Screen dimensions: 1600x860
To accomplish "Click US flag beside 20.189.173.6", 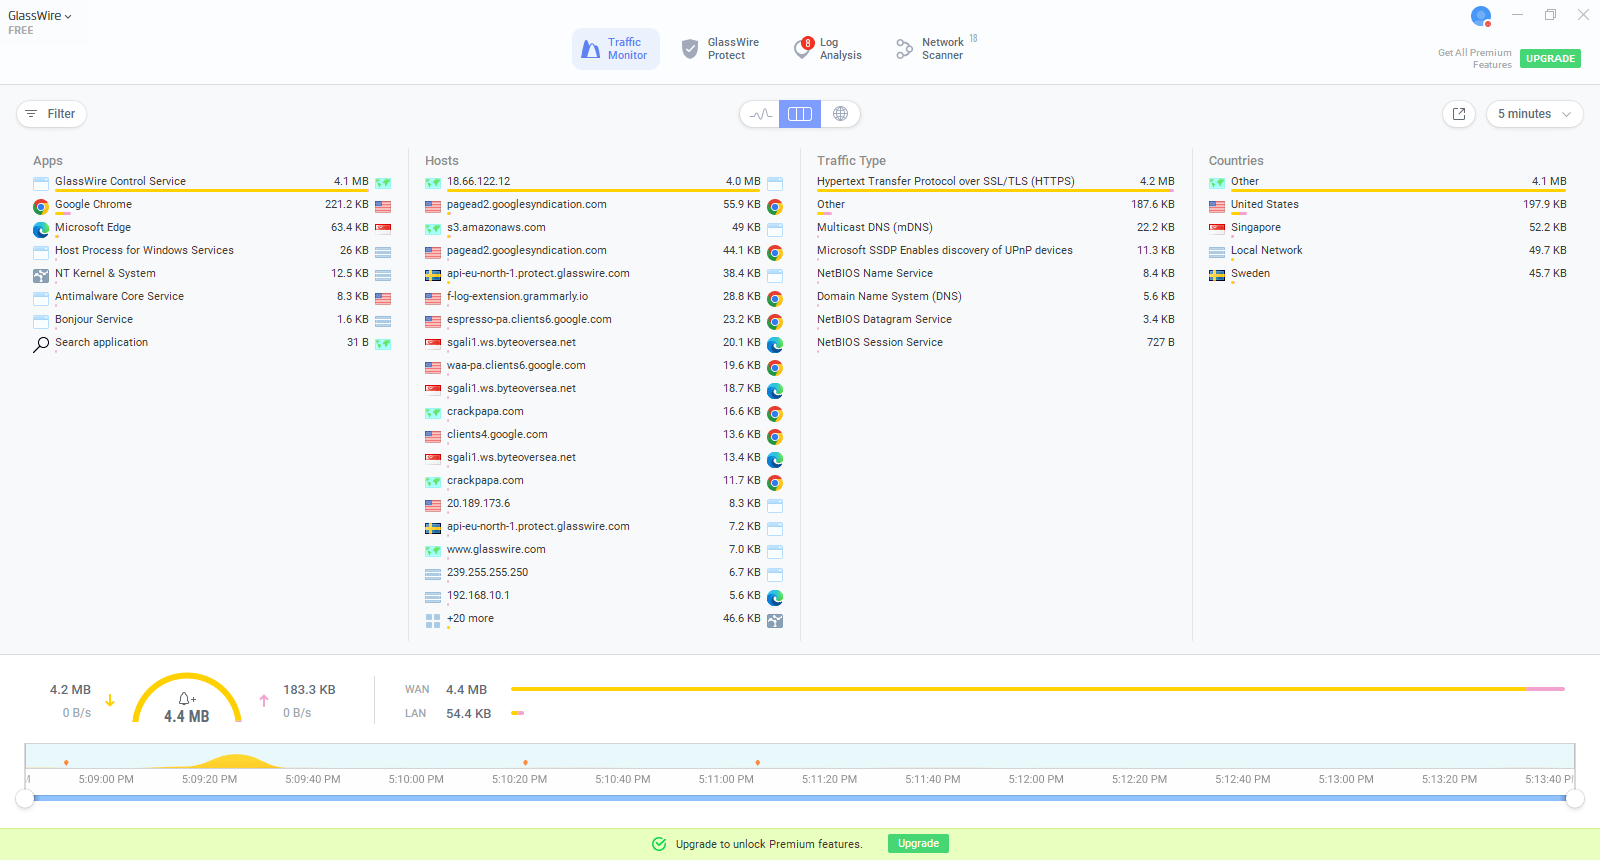I will point(433,506).
